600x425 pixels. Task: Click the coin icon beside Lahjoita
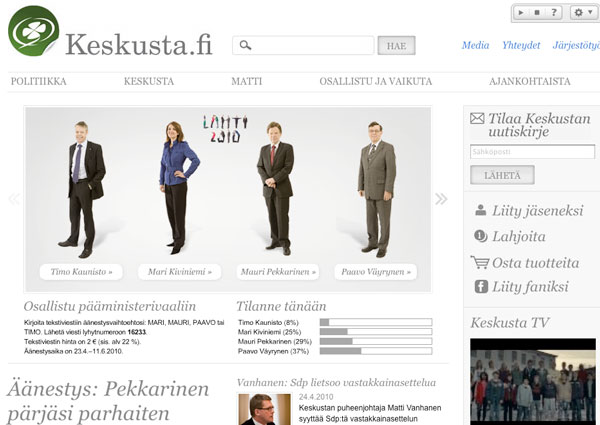pos(481,236)
